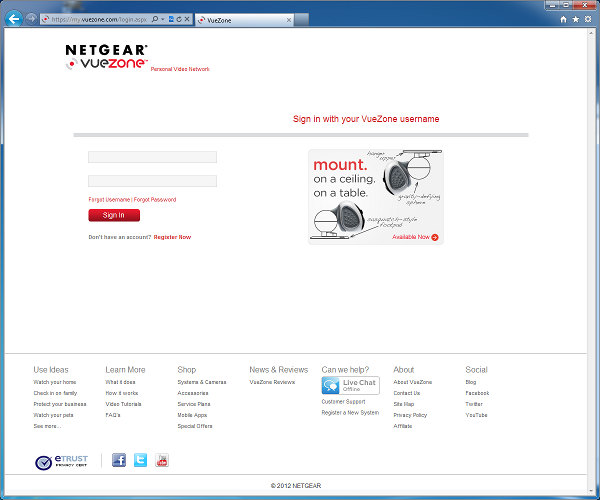This screenshot has height=500, width=600.
Task: Click the security lock icon in address bar
Action: [171, 19]
